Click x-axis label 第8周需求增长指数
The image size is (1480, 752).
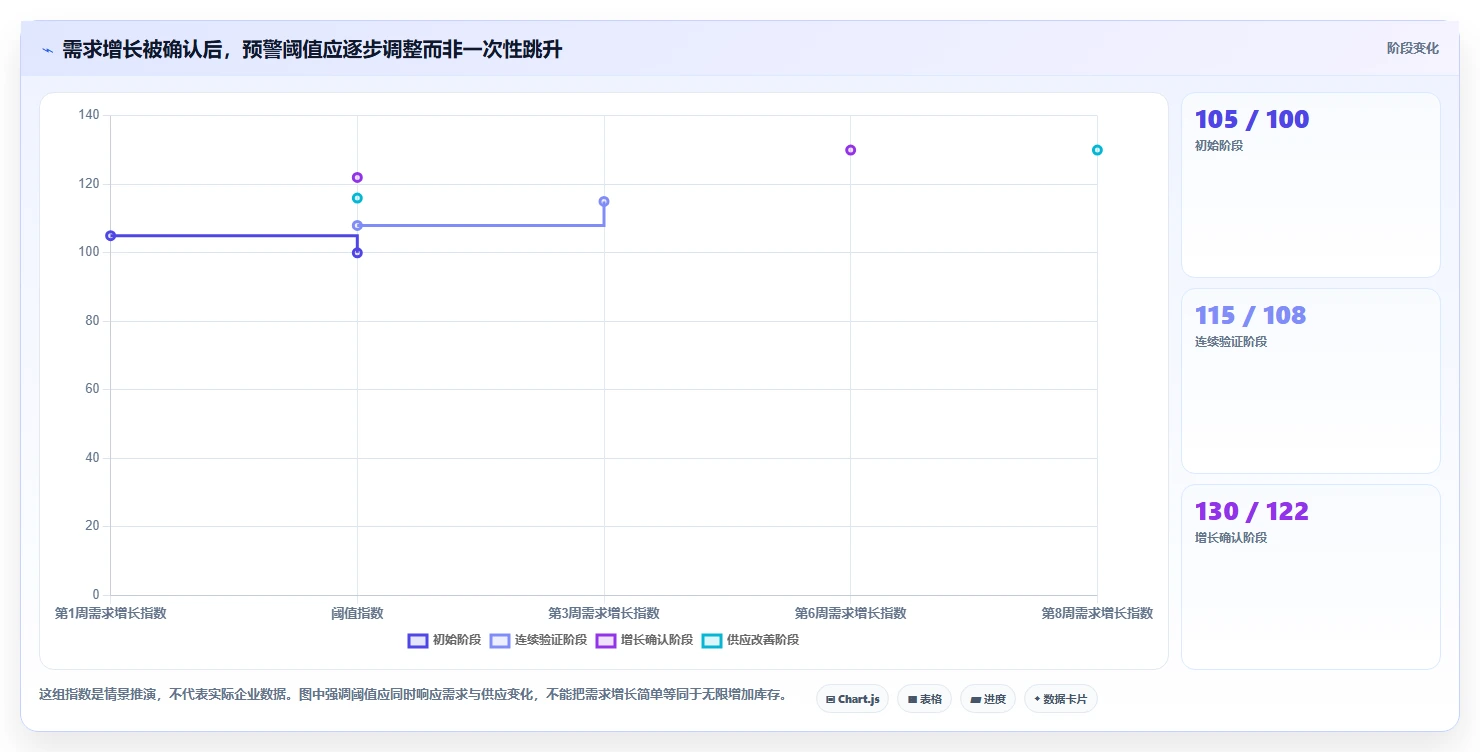click(x=1097, y=613)
